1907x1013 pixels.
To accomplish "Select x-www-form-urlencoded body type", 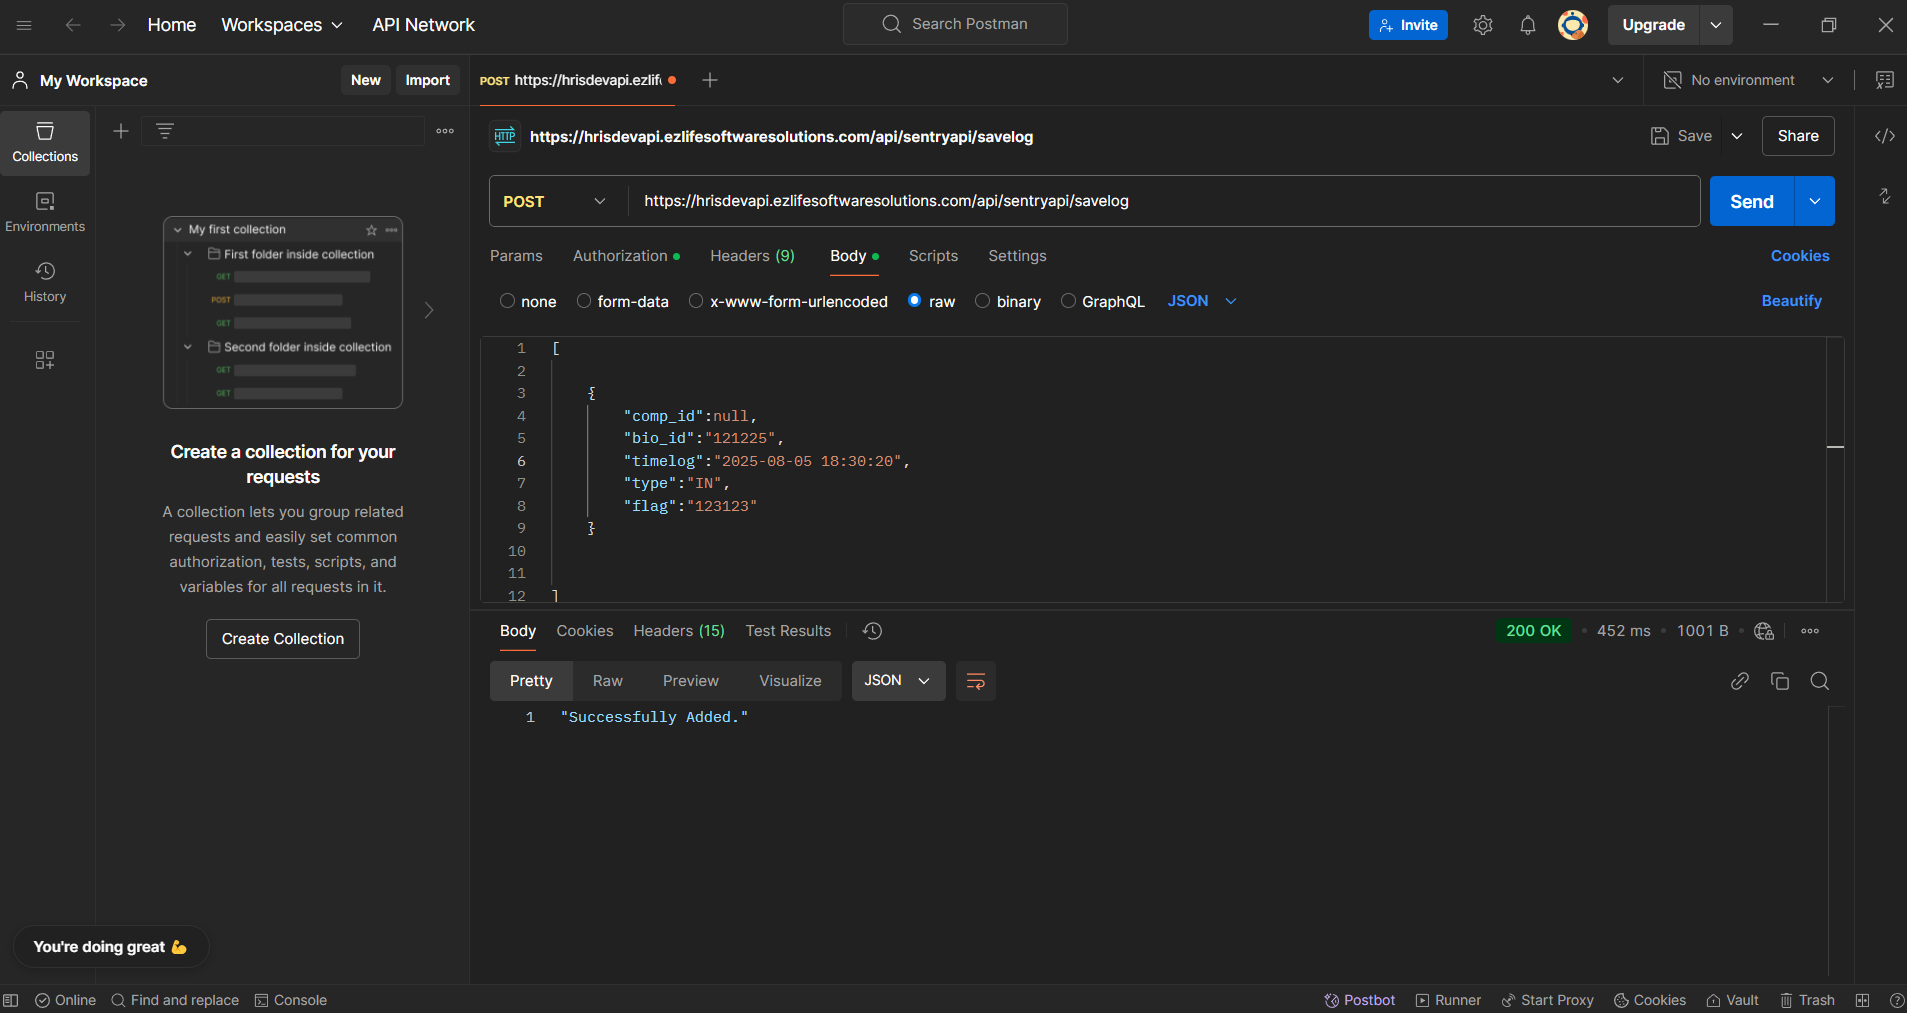I will pos(696,301).
